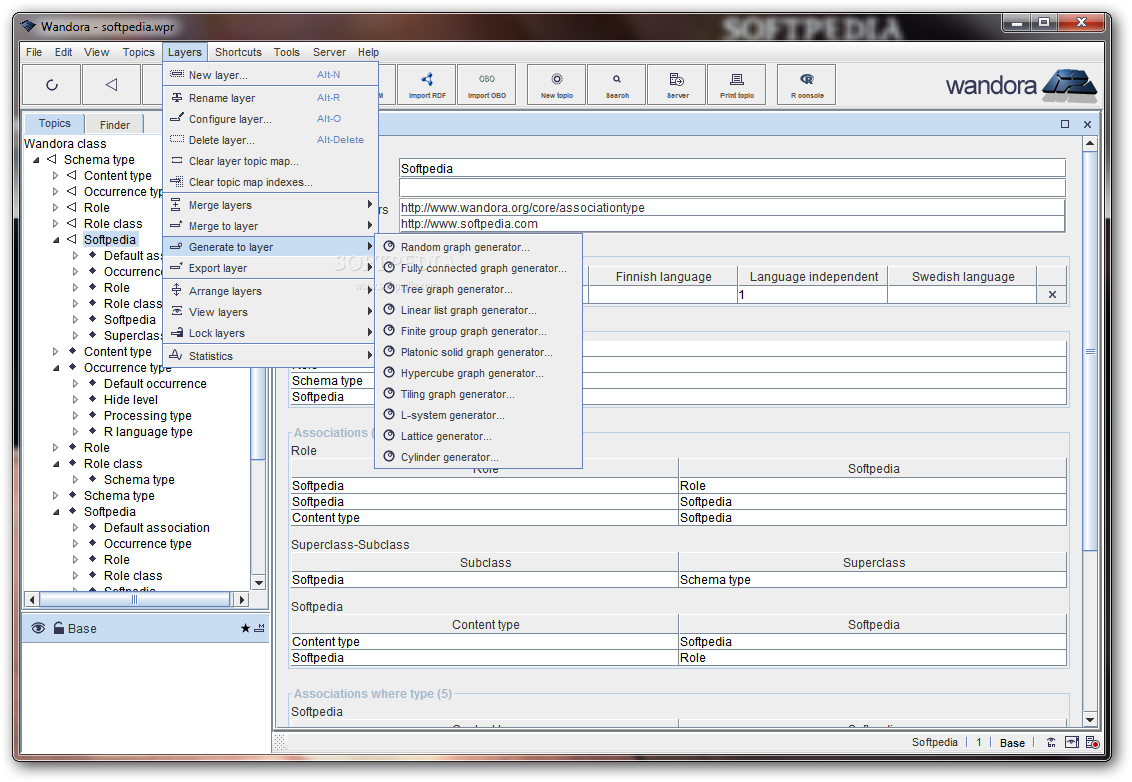The height and width of the screenshot is (782, 1132).
Task: Expand the Processing type node
Action: [x=75, y=416]
